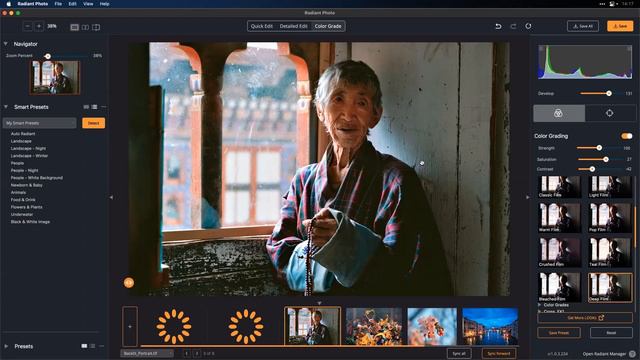Select the Food & Drink preset
The width and height of the screenshot is (640, 360).
click(23, 200)
